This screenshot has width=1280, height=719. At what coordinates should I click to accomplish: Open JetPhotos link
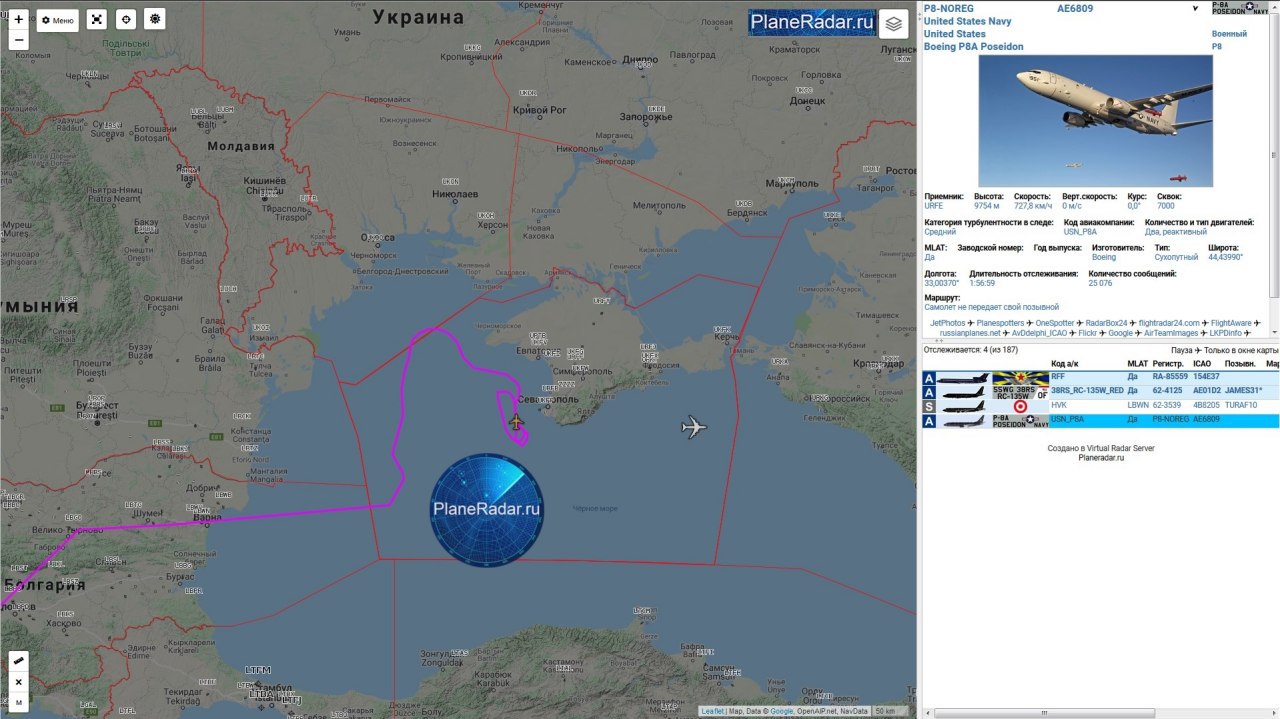pyautogui.click(x=948, y=323)
